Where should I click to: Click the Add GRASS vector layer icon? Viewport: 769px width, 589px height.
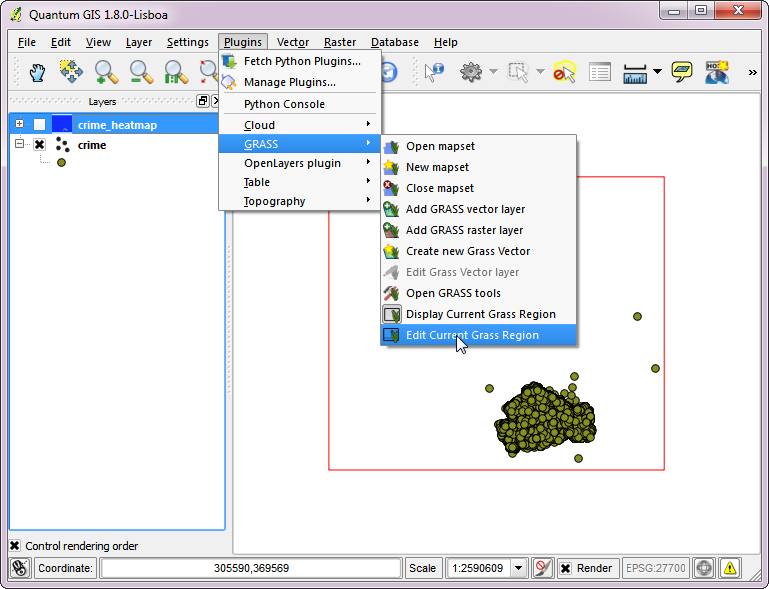[391, 209]
